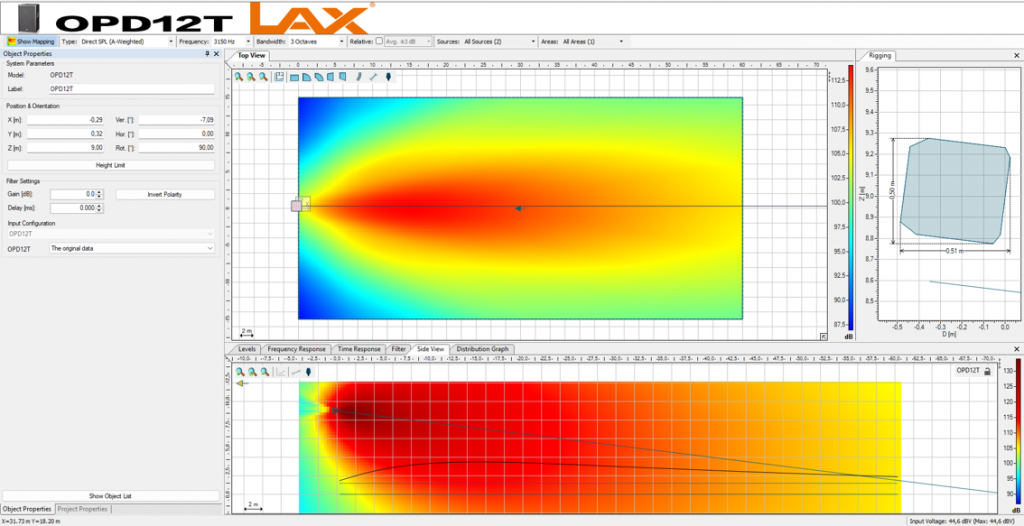Select the microphone receiver tool in Top View
The width and height of the screenshot is (1024, 526).
coord(389,77)
